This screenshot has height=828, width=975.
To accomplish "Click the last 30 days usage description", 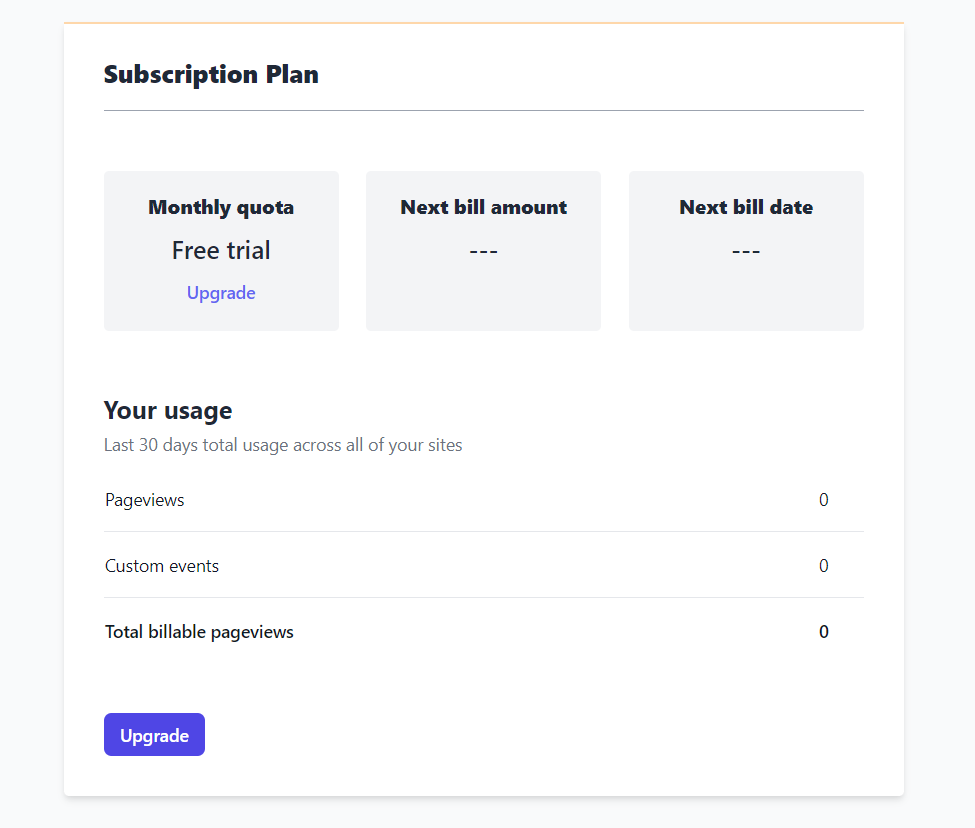I will click(283, 444).
